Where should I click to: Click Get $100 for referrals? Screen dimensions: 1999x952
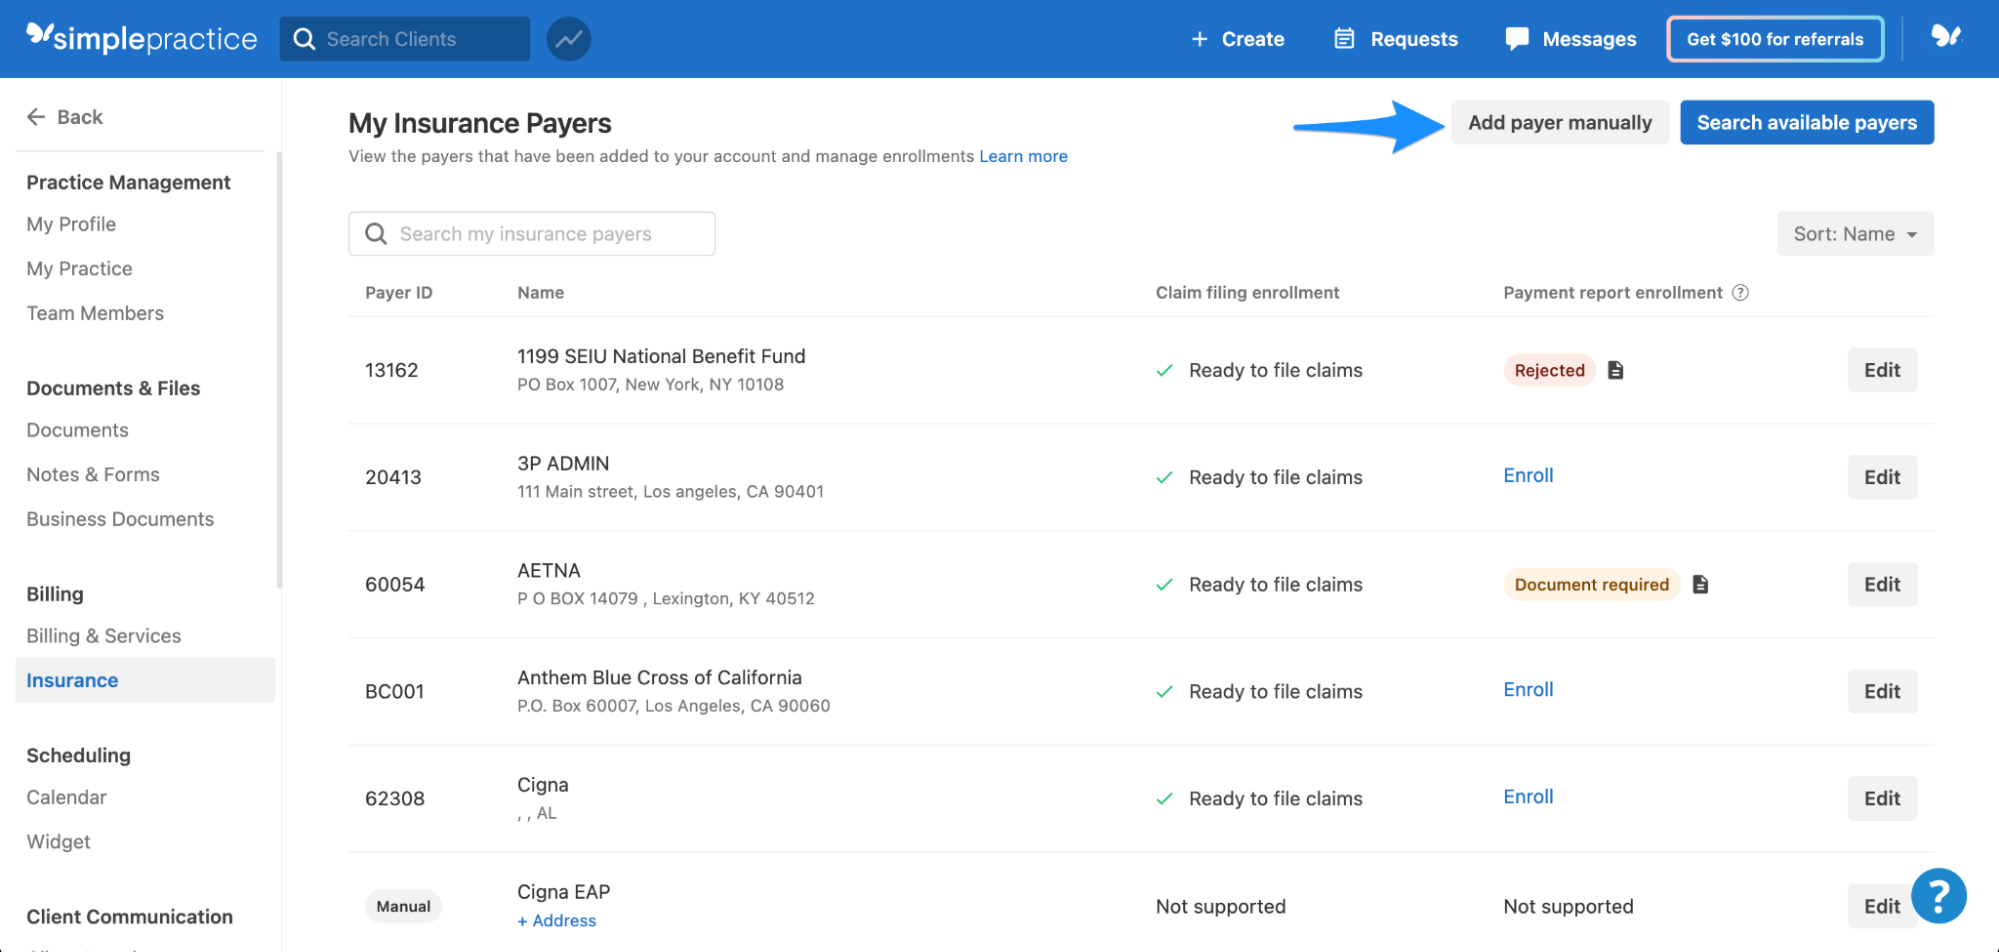click(x=1775, y=39)
